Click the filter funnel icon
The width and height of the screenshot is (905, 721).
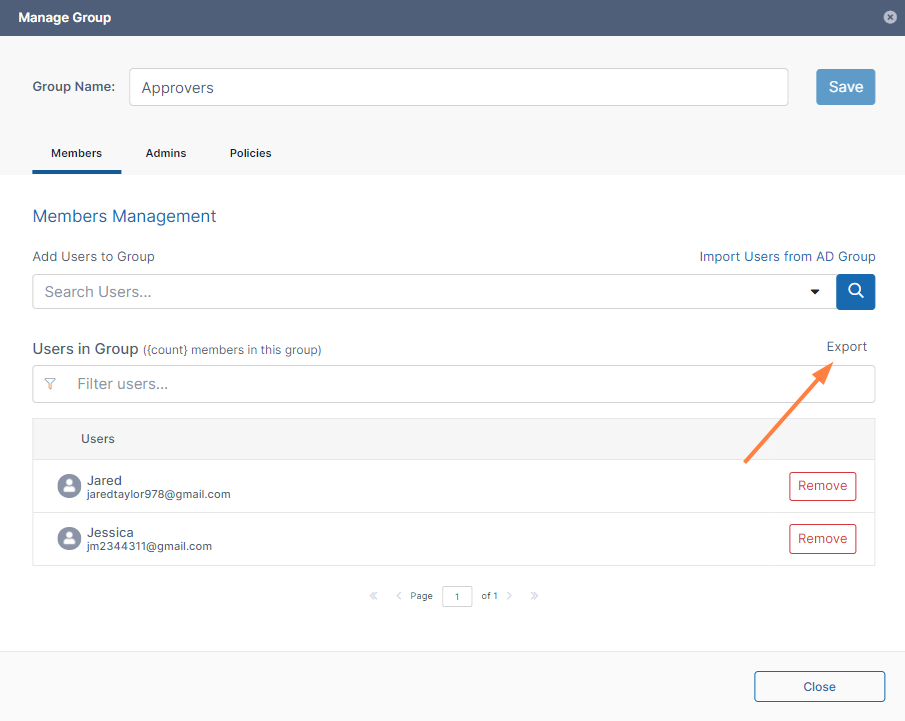(50, 384)
